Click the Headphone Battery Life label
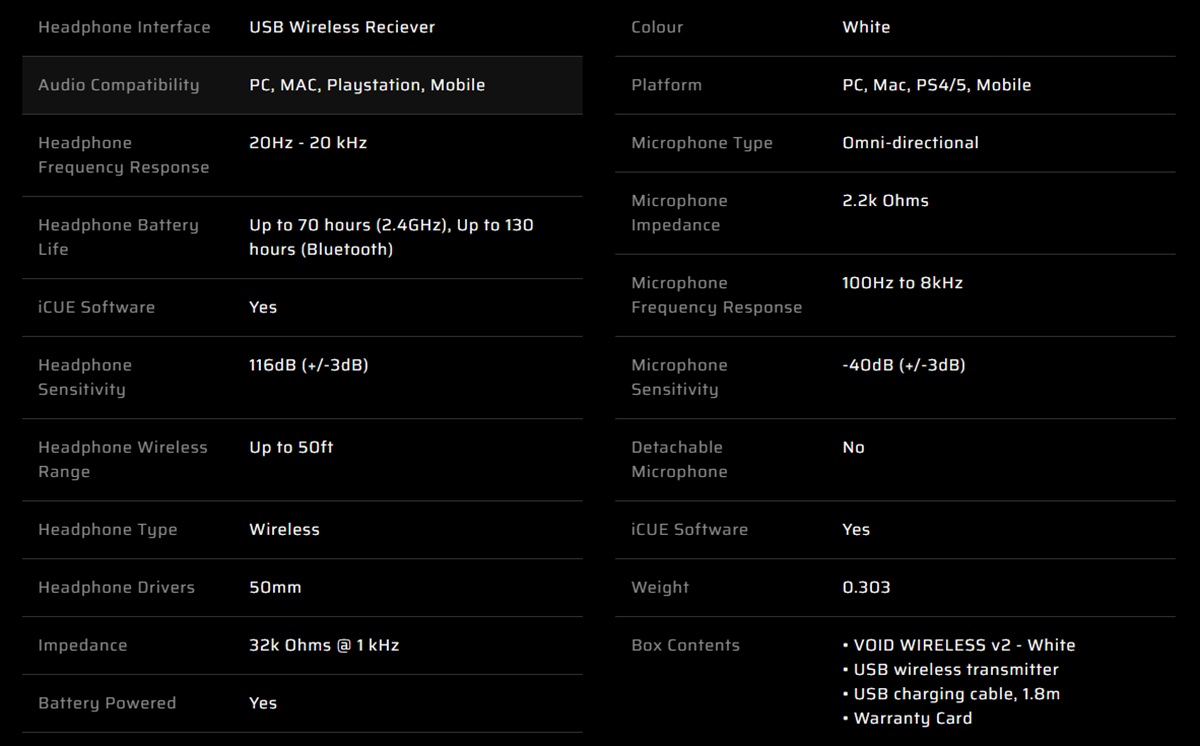 point(118,237)
